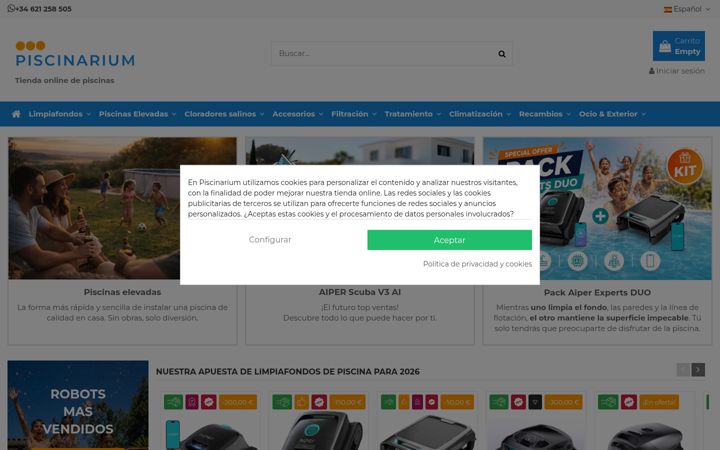The width and height of the screenshot is (720, 450).
Task: Click the teal plus icon between robots
Action: pos(600,216)
